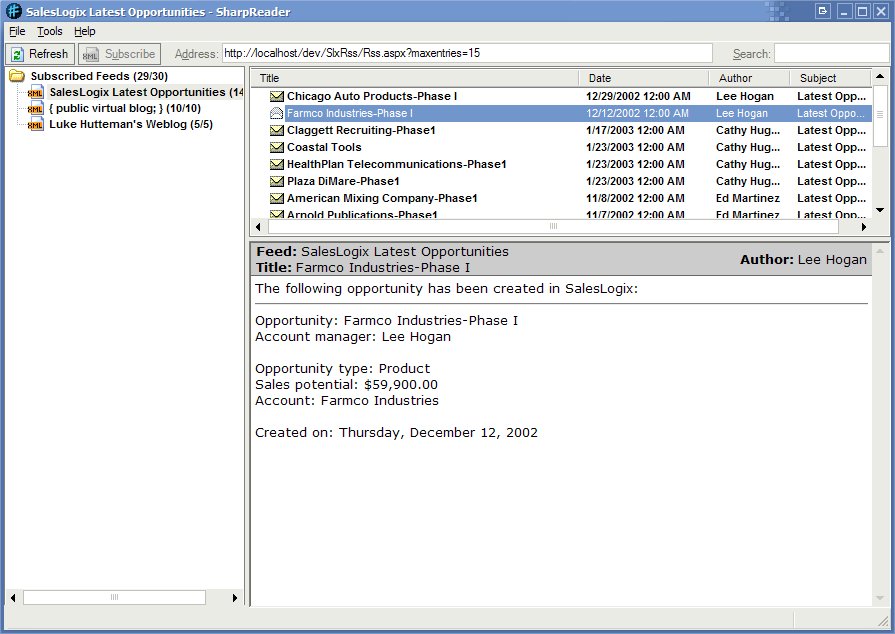
Task: Click Subject cell of Coastal Tools row
Action: click(x=831, y=147)
